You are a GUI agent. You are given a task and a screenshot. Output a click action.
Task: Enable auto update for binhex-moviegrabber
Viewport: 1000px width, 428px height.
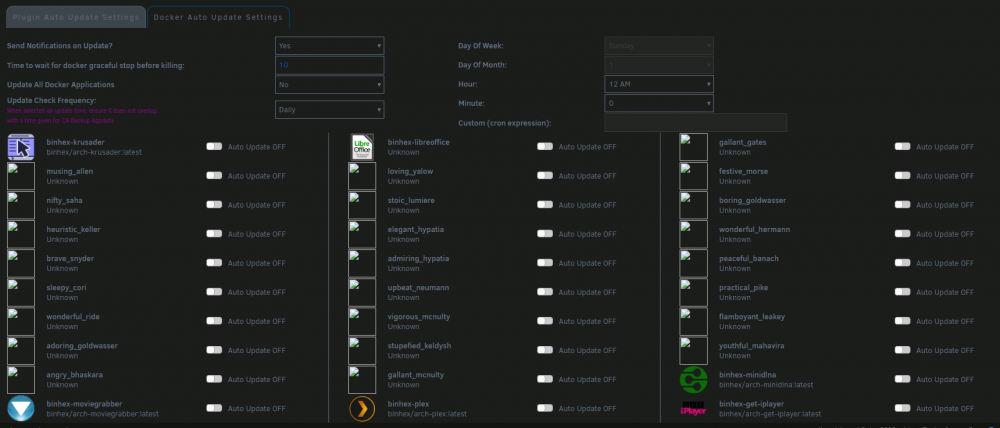214,408
